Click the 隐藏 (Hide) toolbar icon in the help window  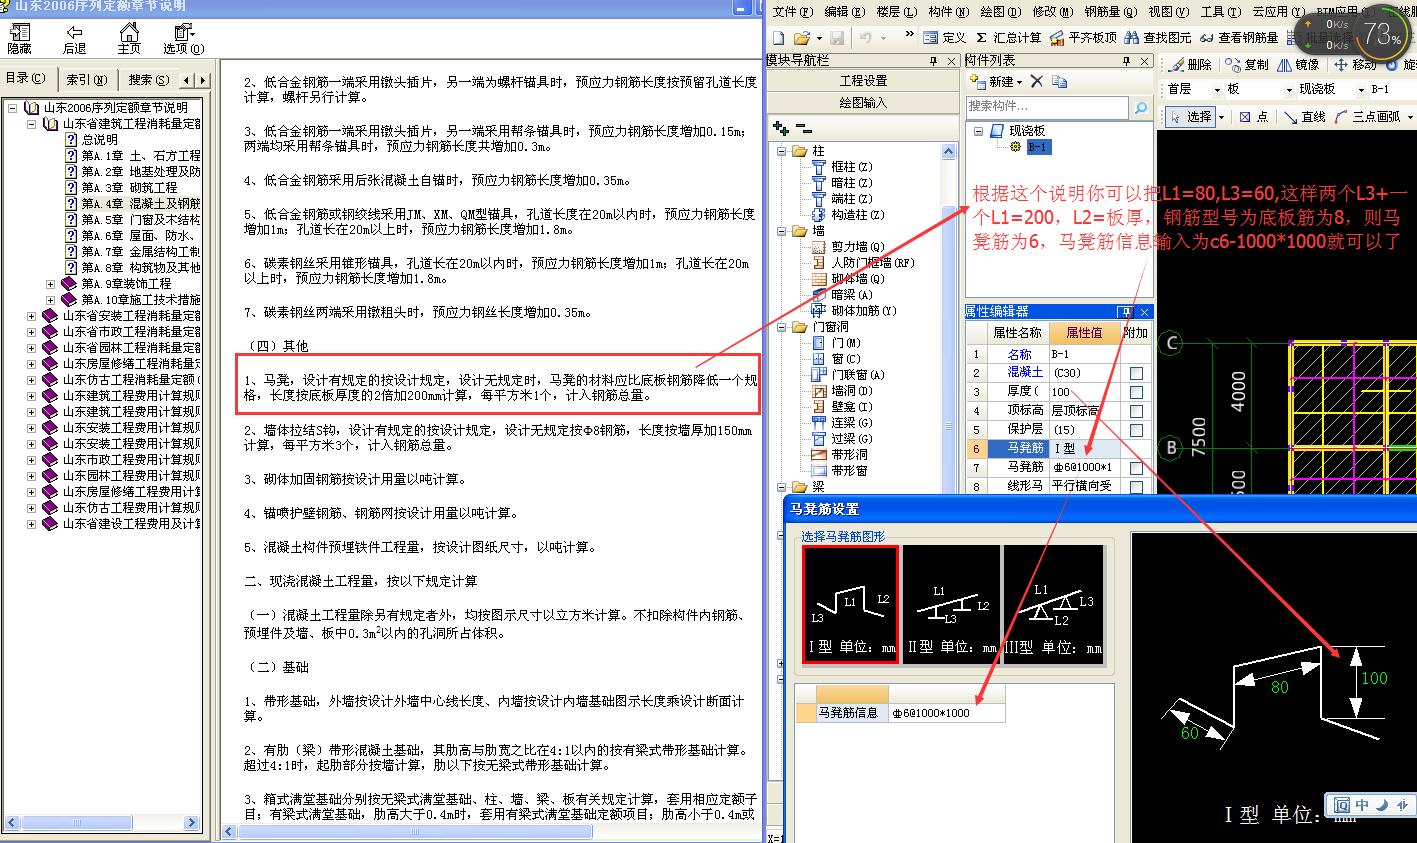(x=19, y=39)
